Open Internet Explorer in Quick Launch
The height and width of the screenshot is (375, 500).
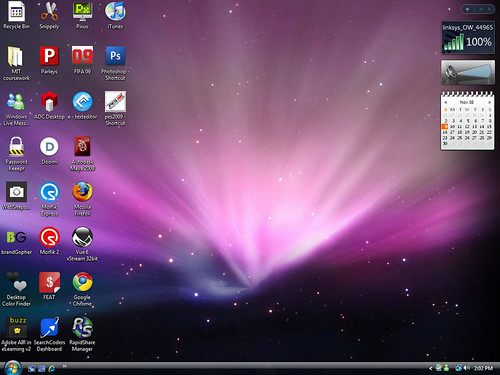(52, 368)
